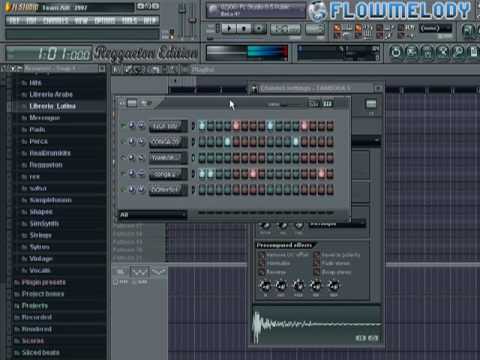Viewport: 480px width, 360px height.
Task: Expand the Strings folder in browser
Action: tap(40, 235)
